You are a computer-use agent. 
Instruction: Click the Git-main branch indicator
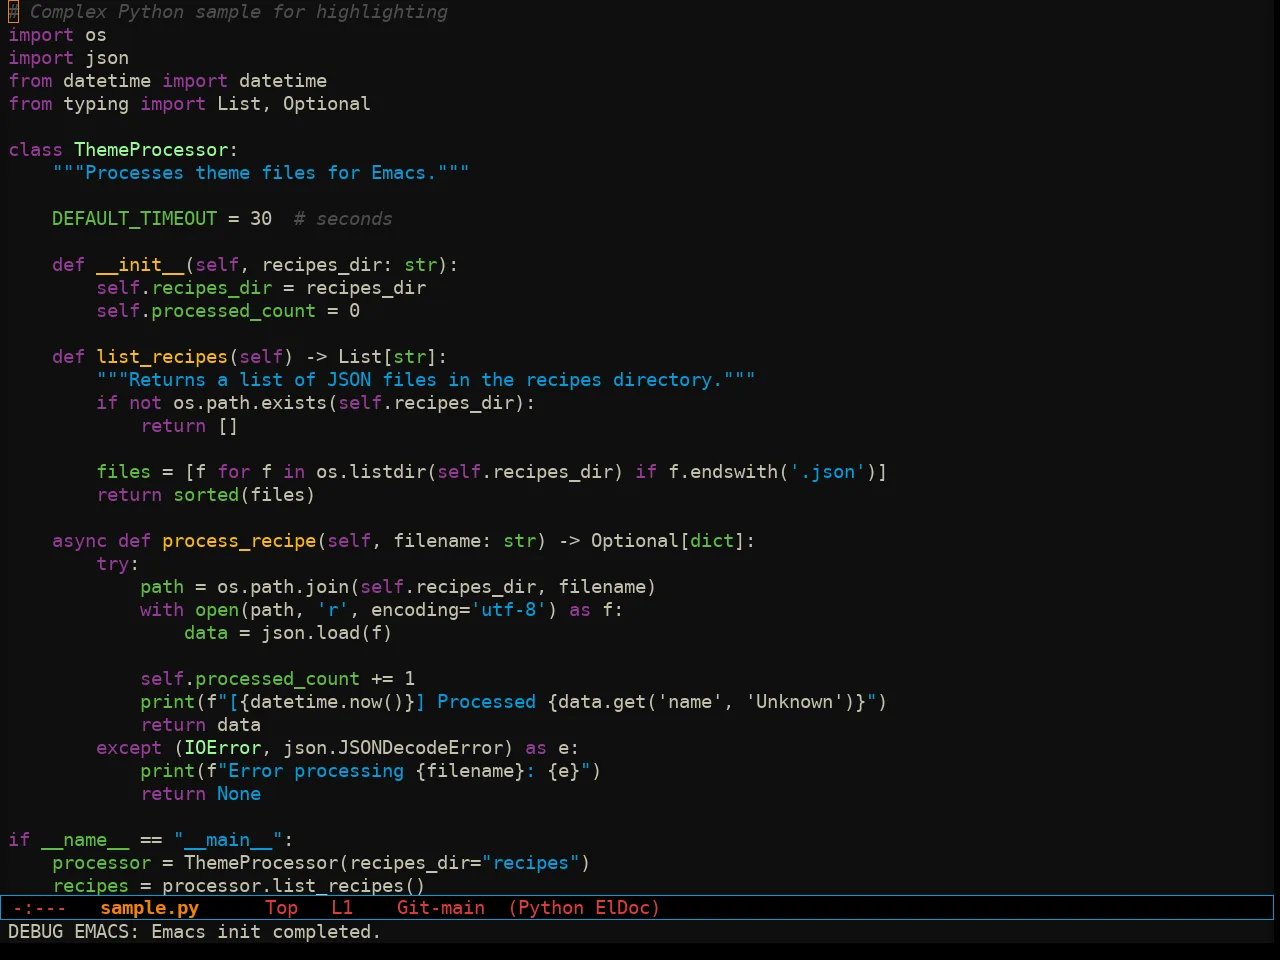coord(441,908)
